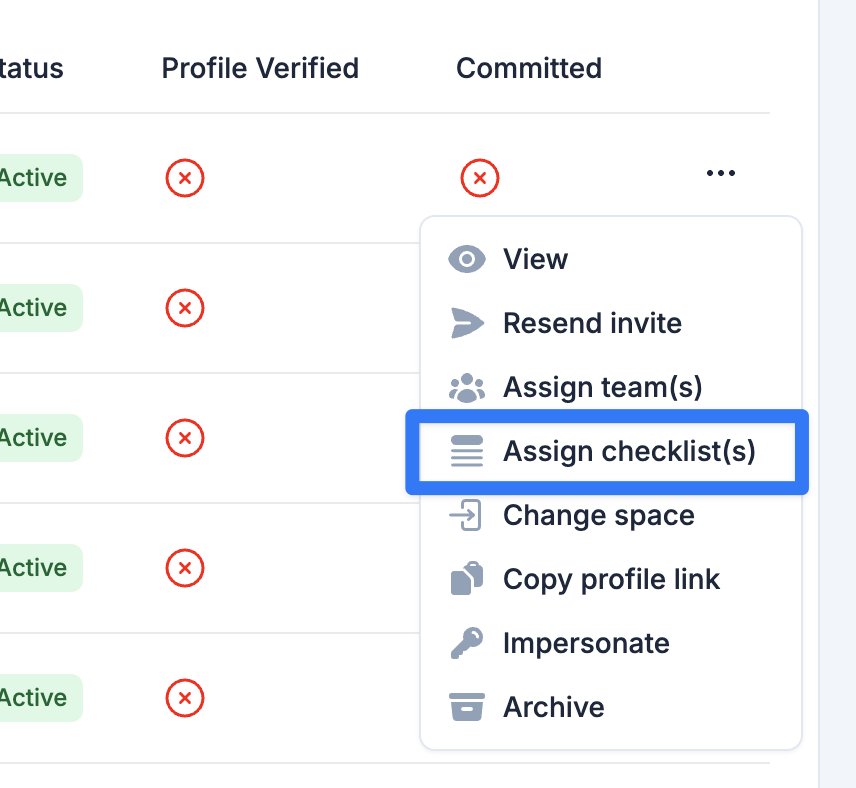
Task: Select the Impersonate menu option
Action: pos(611,643)
